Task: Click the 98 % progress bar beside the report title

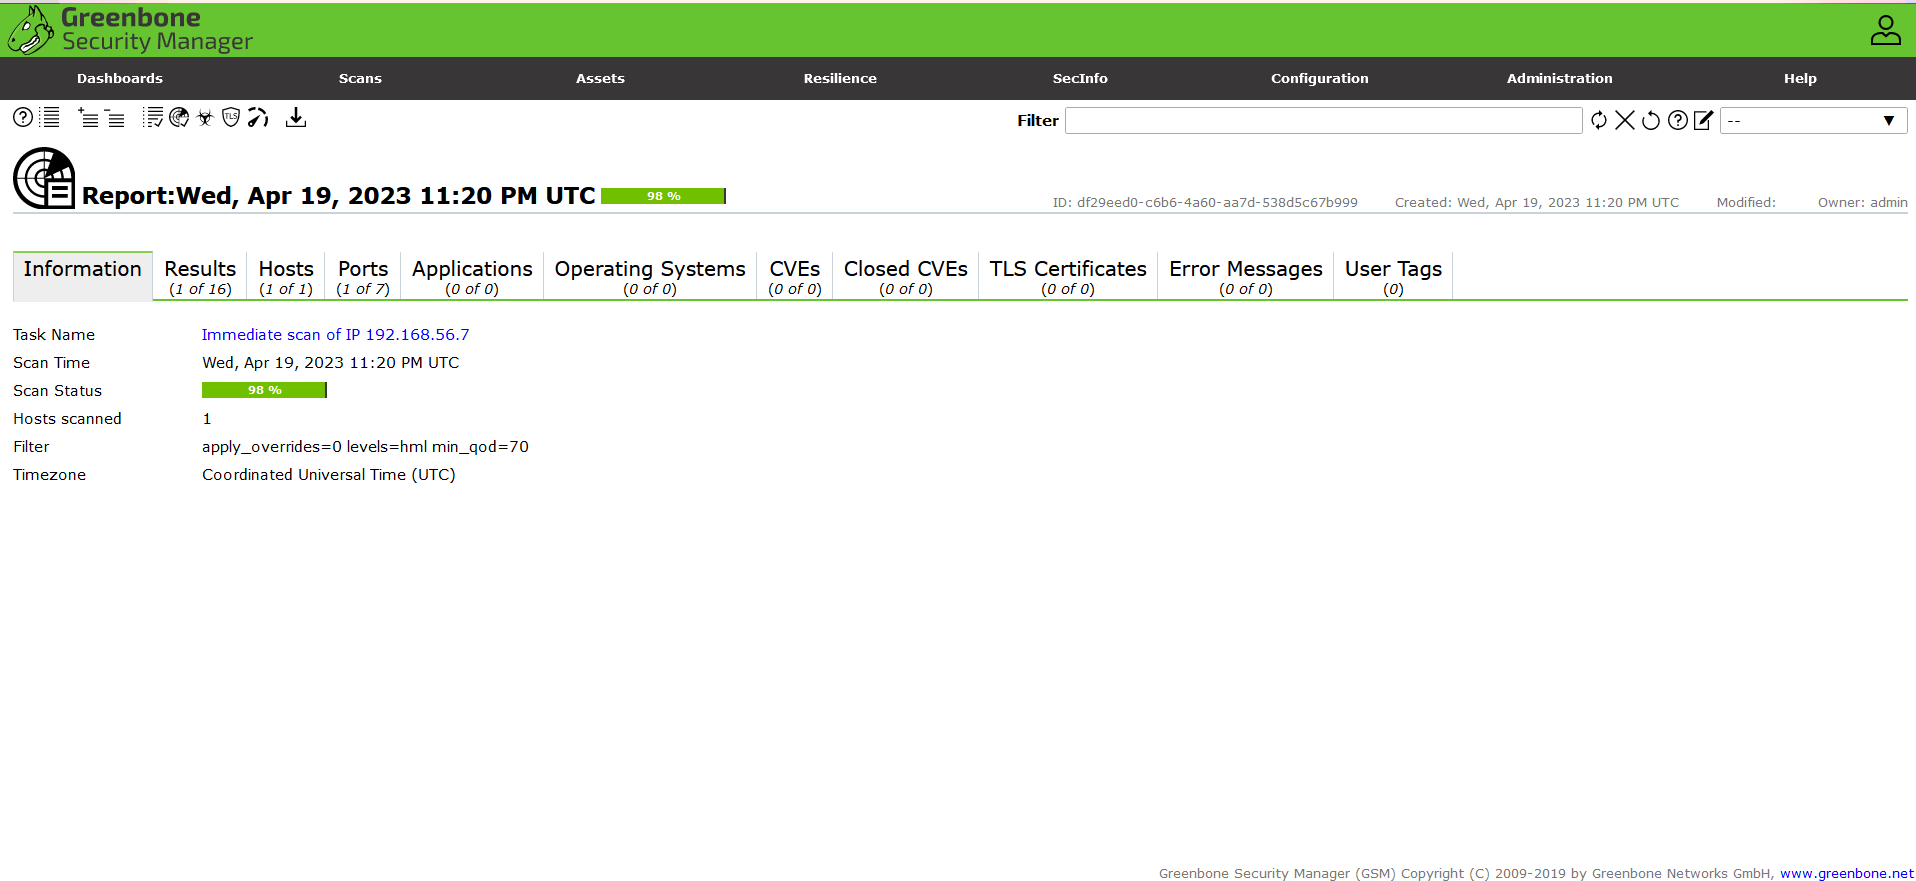Action: pyautogui.click(x=663, y=196)
